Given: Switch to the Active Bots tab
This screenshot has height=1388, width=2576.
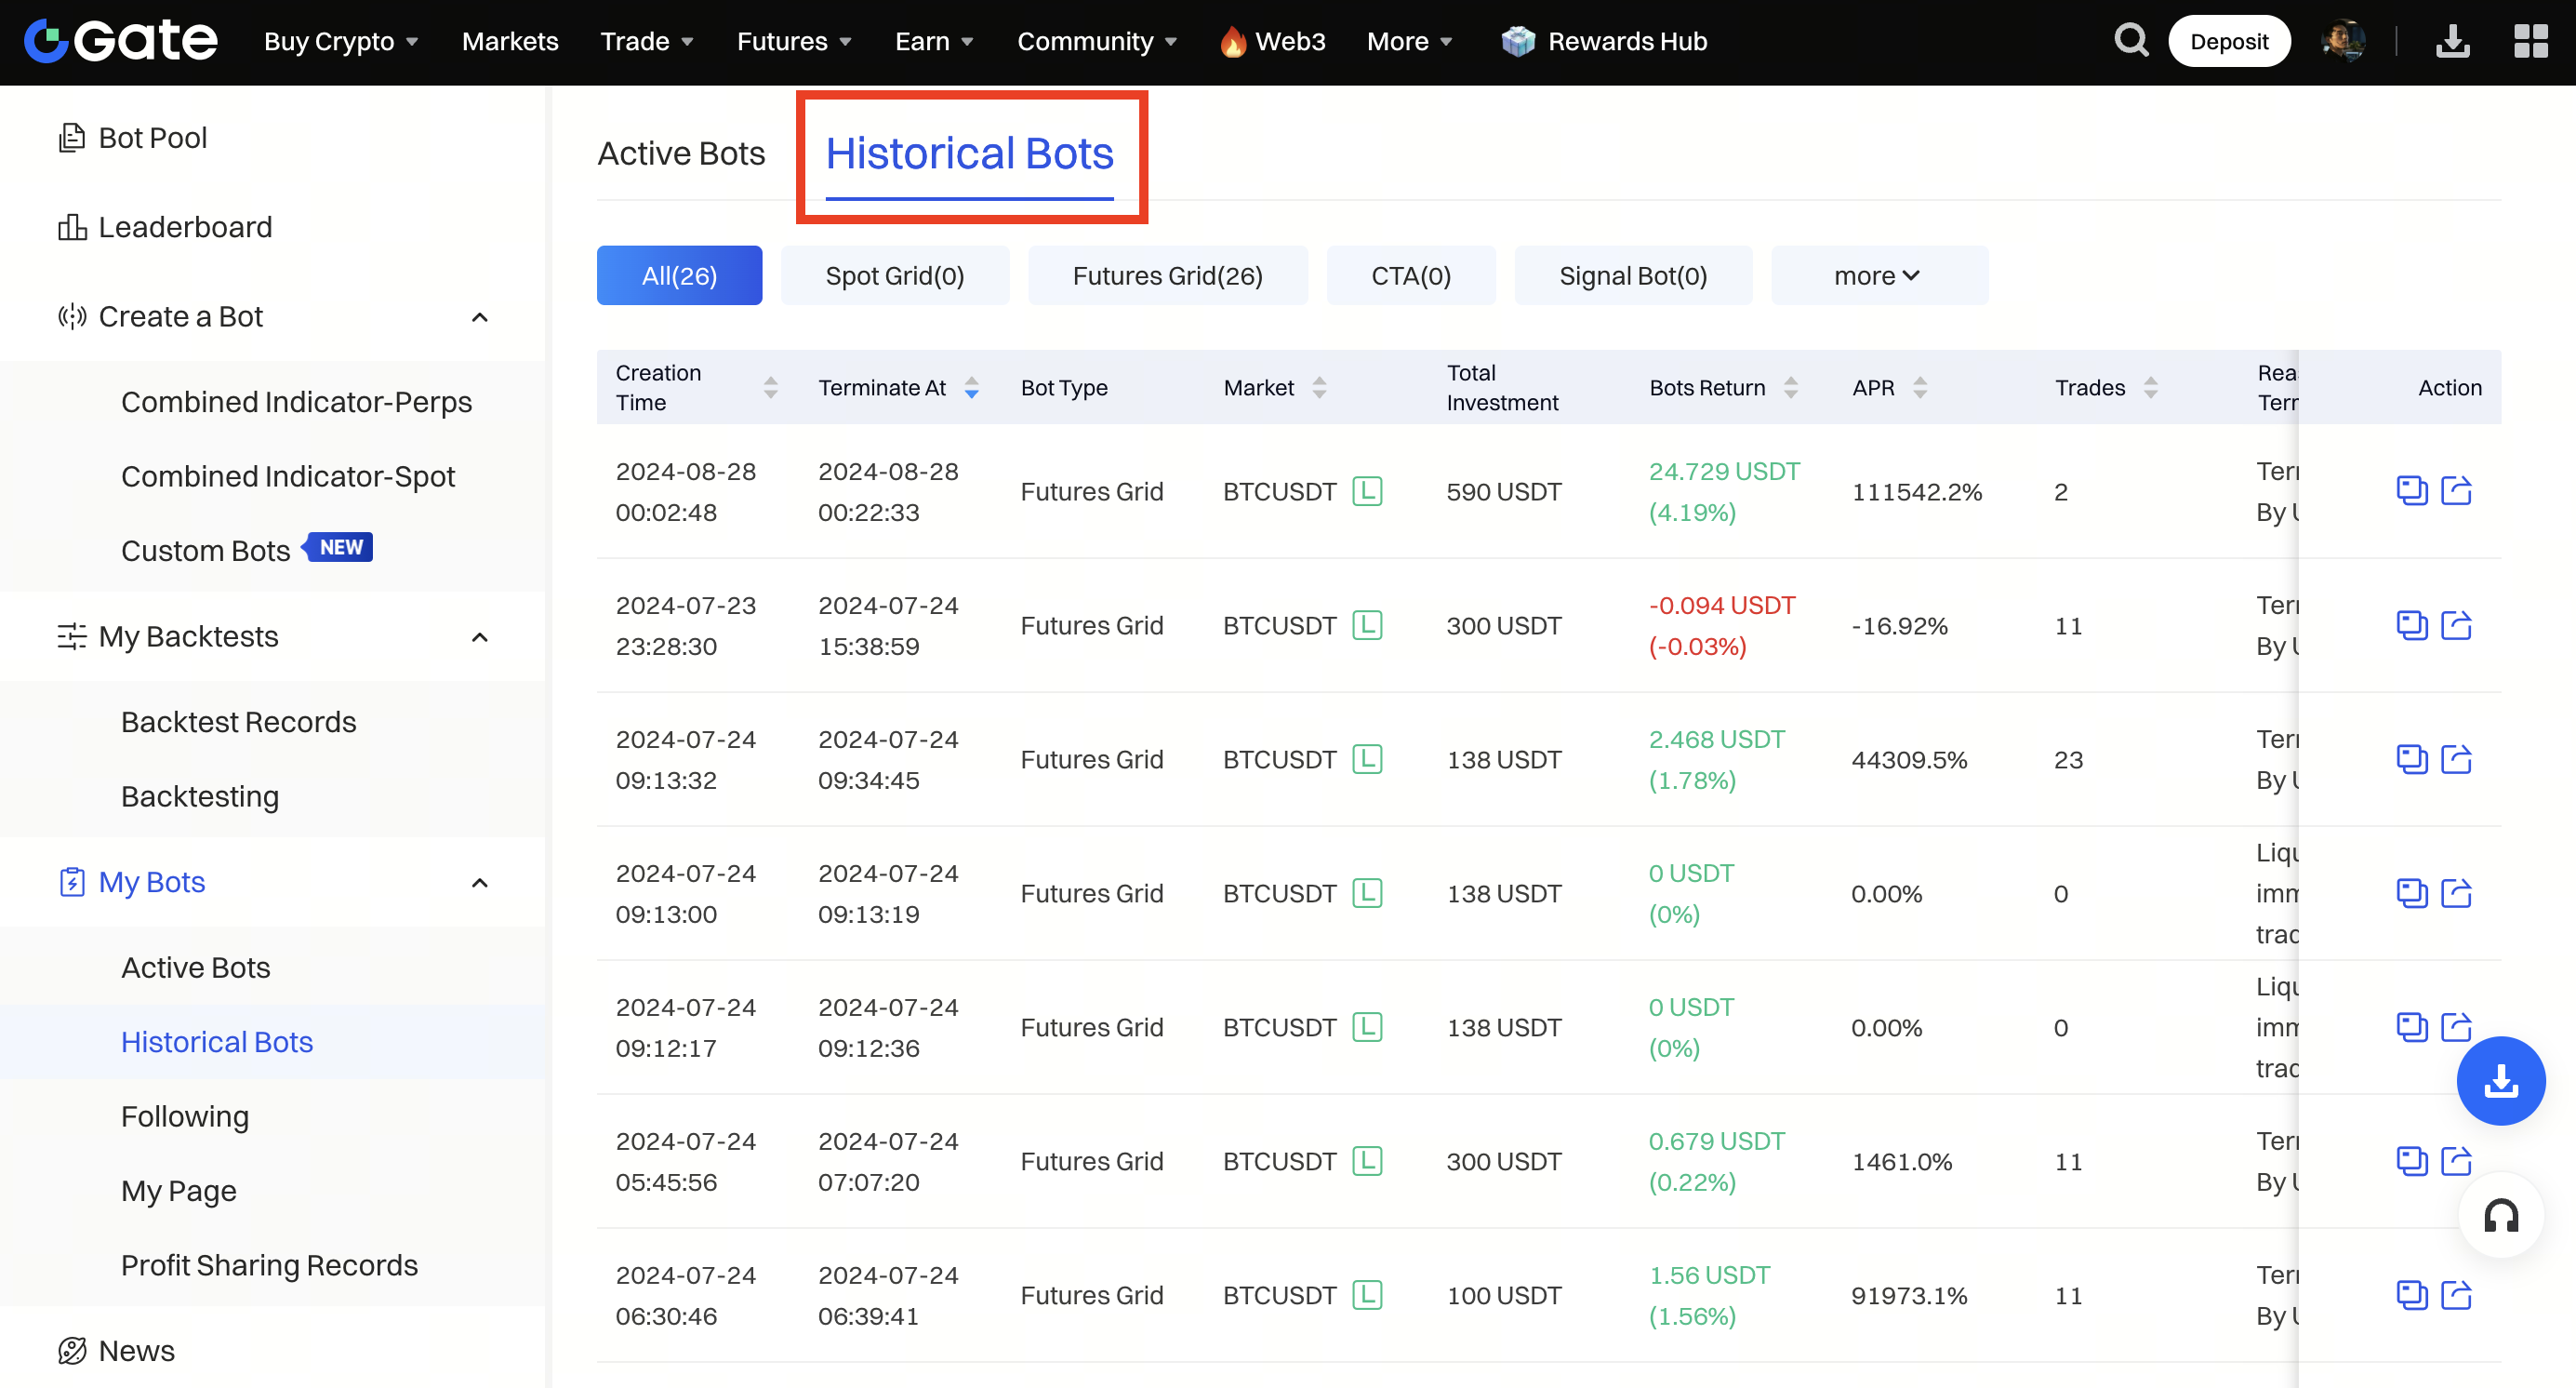Looking at the screenshot, I should point(681,153).
